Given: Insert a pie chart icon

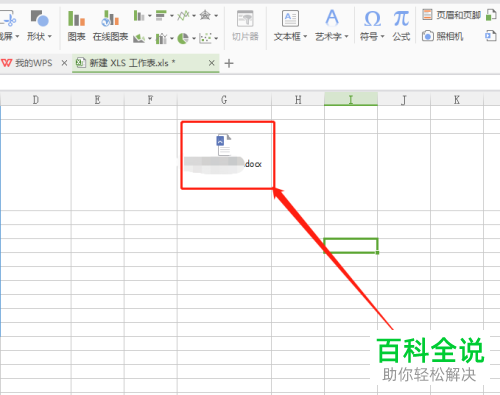Looking at the screenshot, I should [x=183, y=38].
